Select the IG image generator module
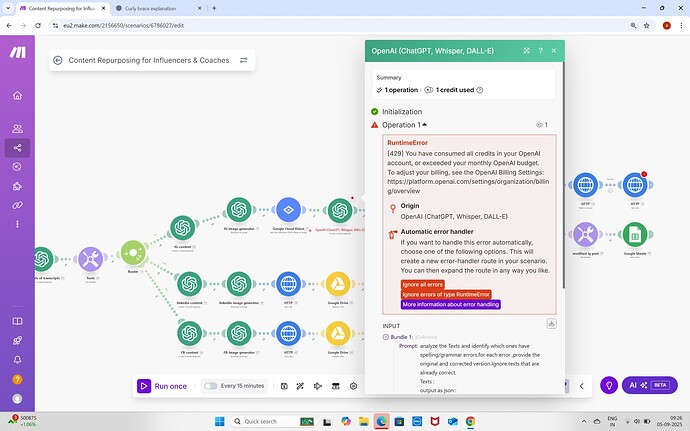 point(239,210)
